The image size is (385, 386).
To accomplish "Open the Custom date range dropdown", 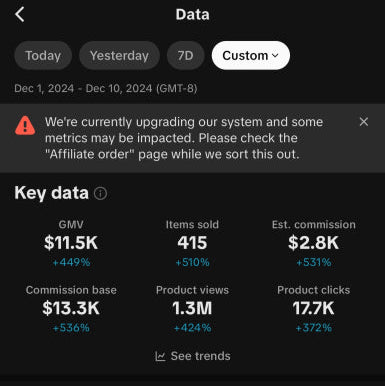I will [251, 55].
